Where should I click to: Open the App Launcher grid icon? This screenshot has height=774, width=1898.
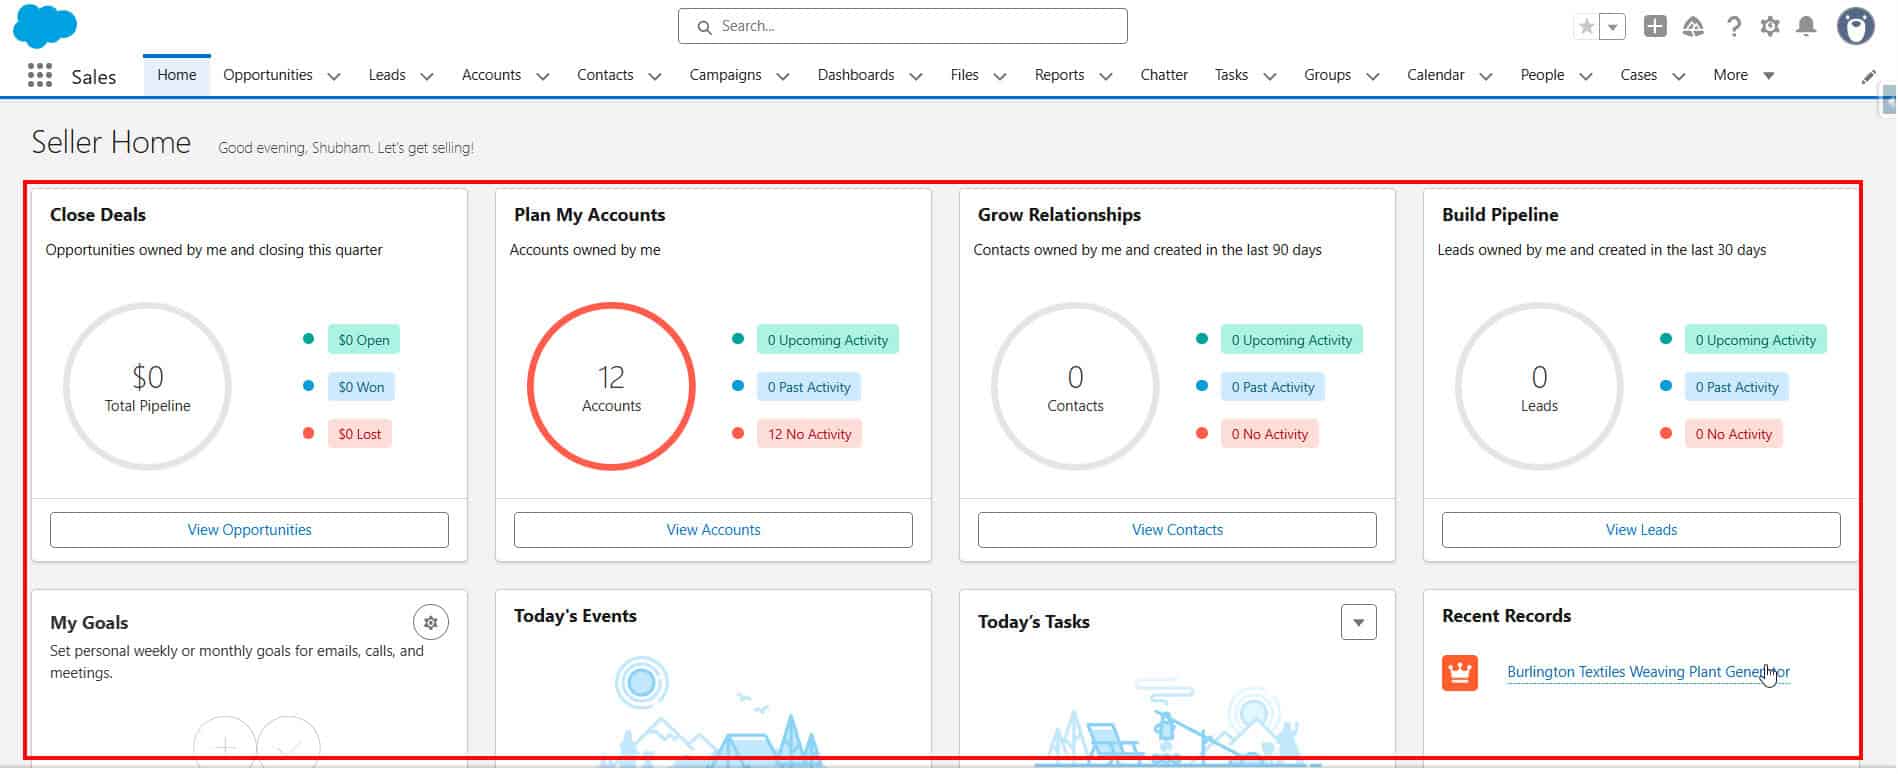coord(40,75)
